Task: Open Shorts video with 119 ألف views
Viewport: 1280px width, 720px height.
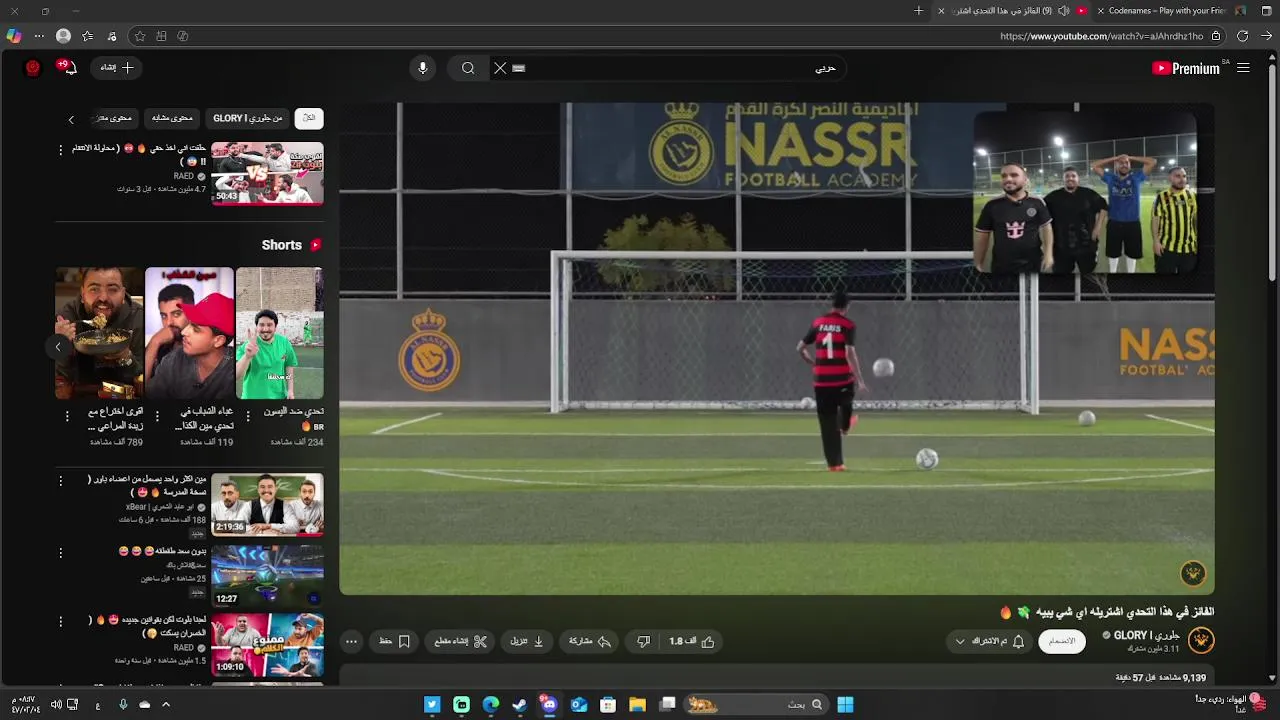Action: (x=189, y=333)
